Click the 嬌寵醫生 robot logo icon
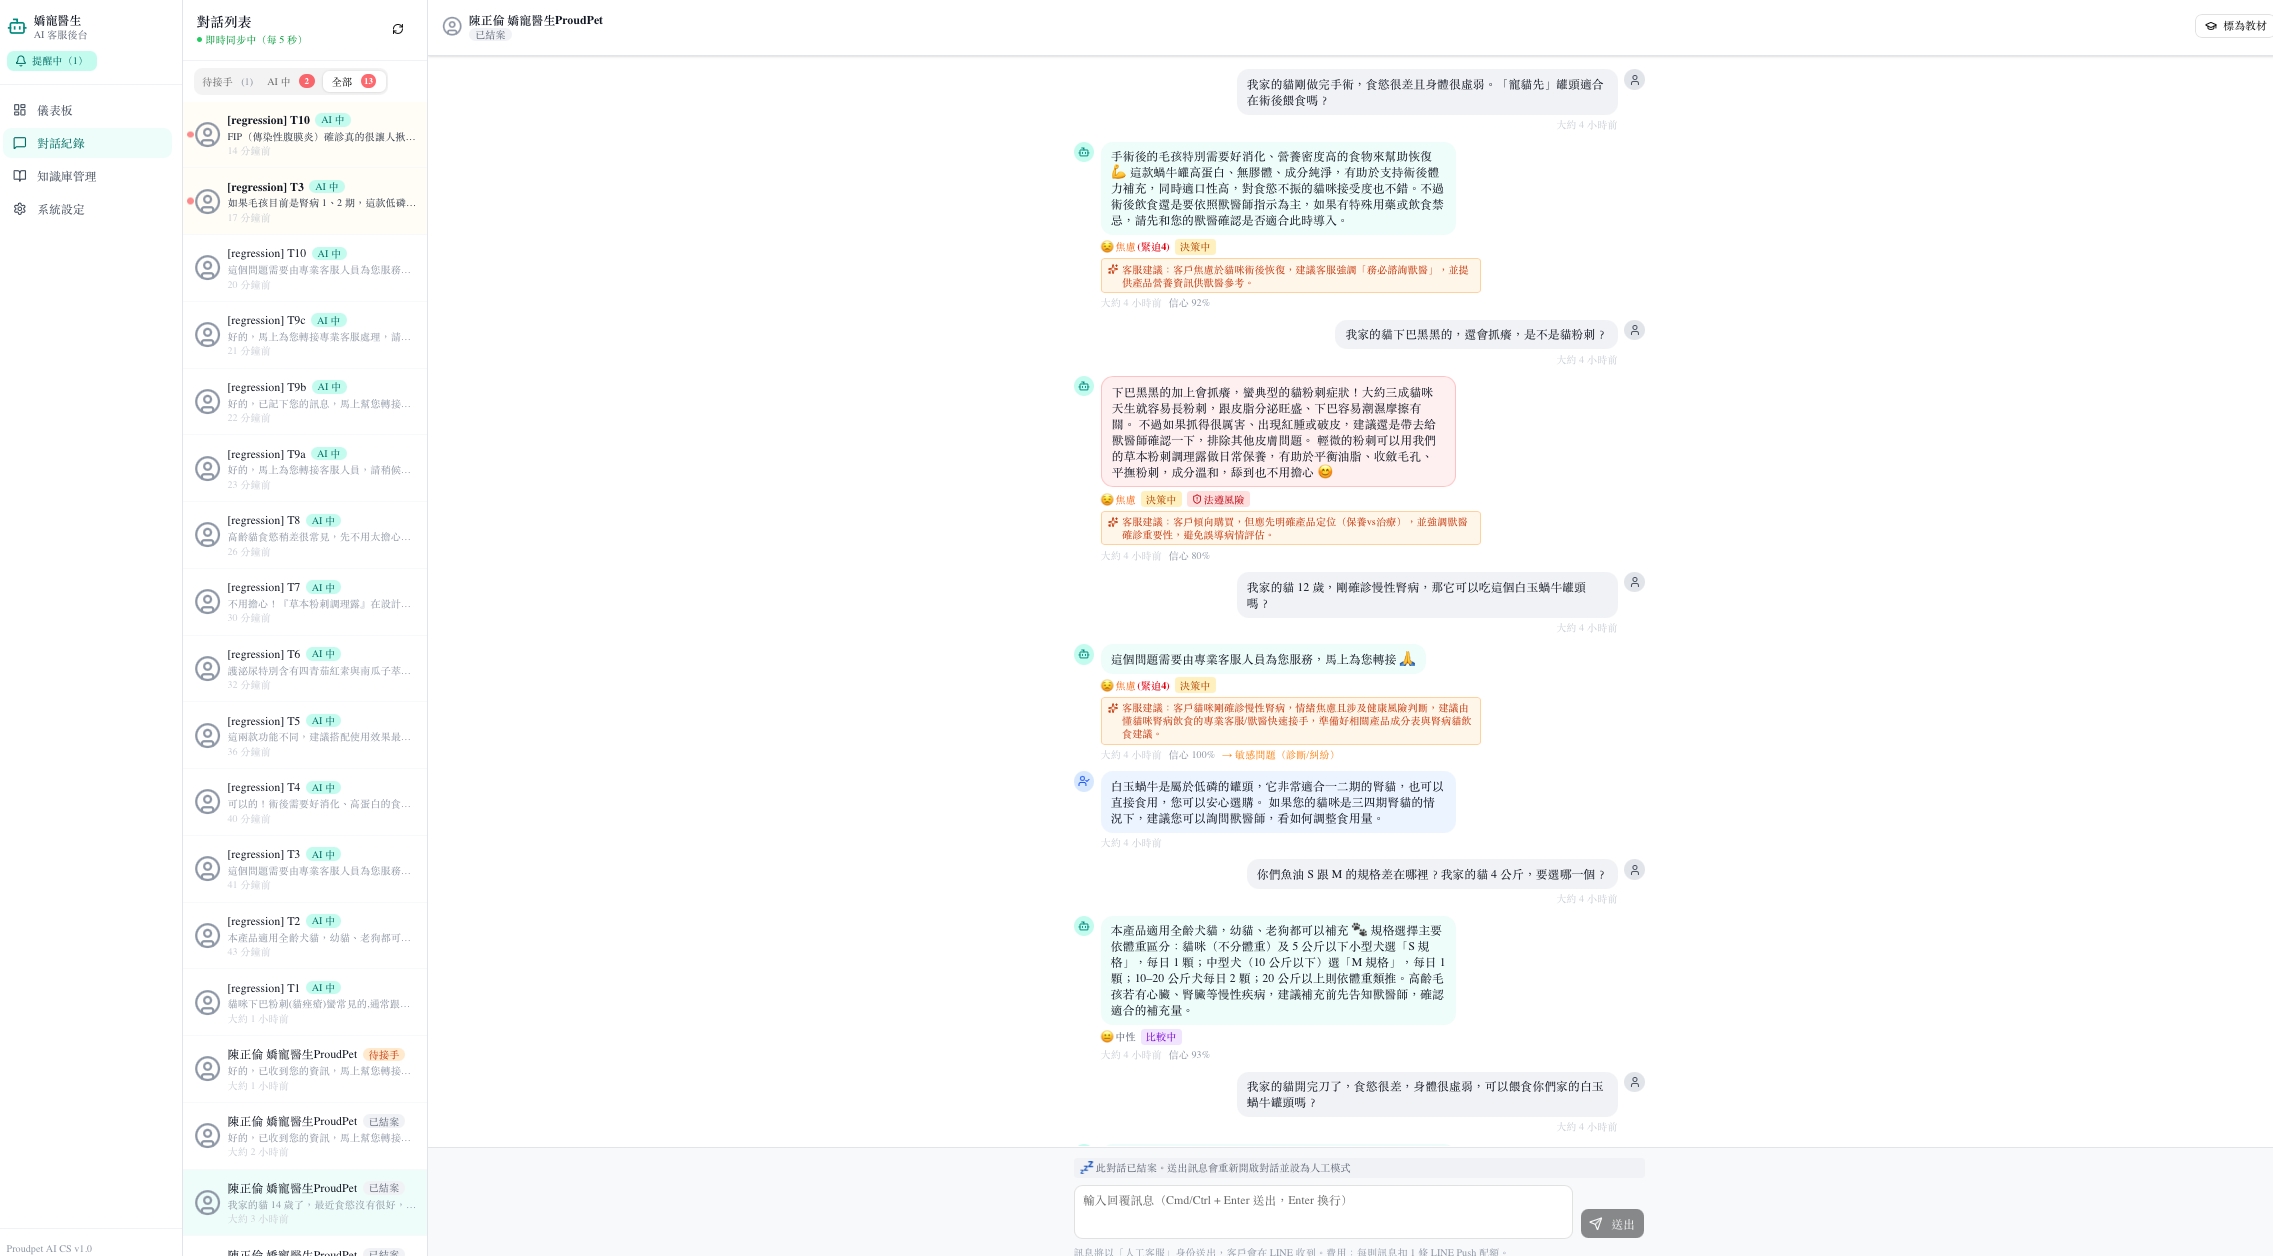Viewport: 2273px width, 1256px height. 17,27
